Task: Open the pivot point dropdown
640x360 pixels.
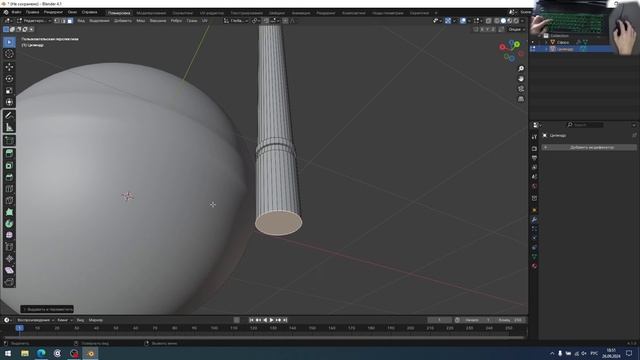Action: [256, 20]
